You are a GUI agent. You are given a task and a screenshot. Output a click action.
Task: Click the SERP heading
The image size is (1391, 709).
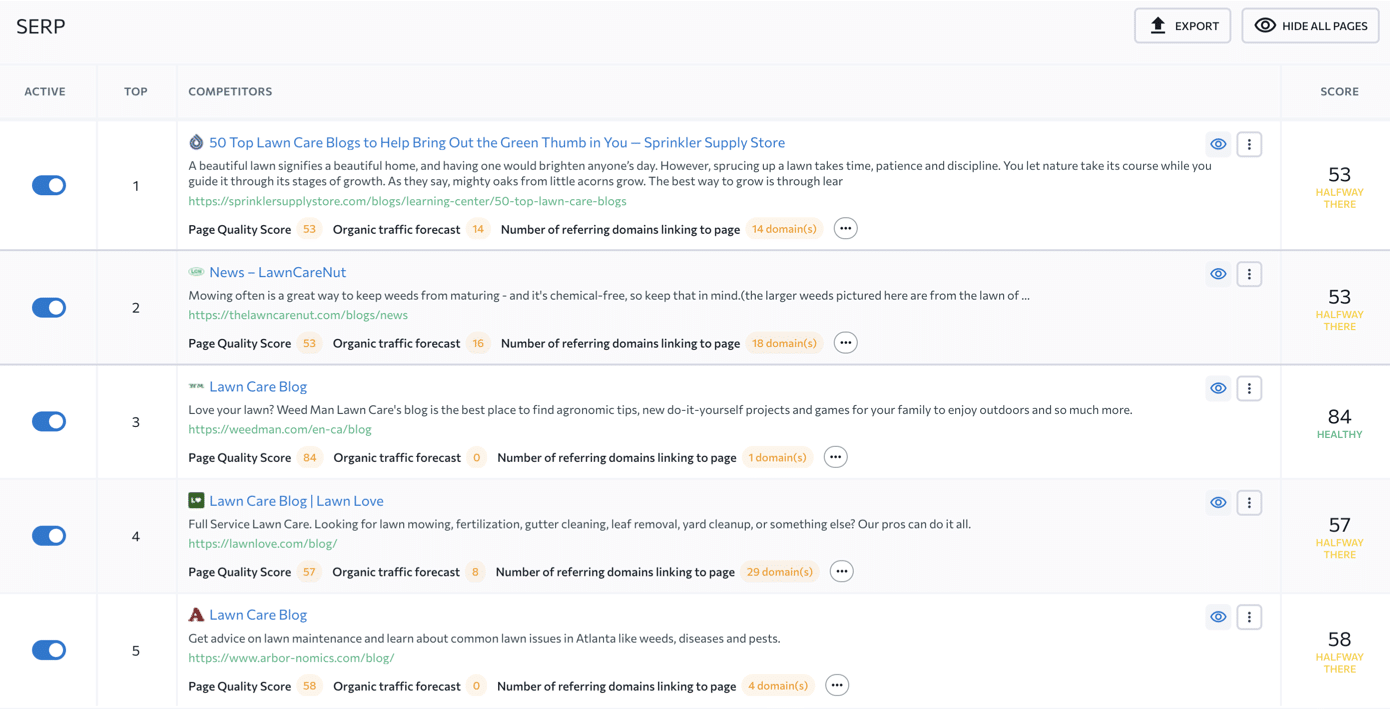coord(41,27)
